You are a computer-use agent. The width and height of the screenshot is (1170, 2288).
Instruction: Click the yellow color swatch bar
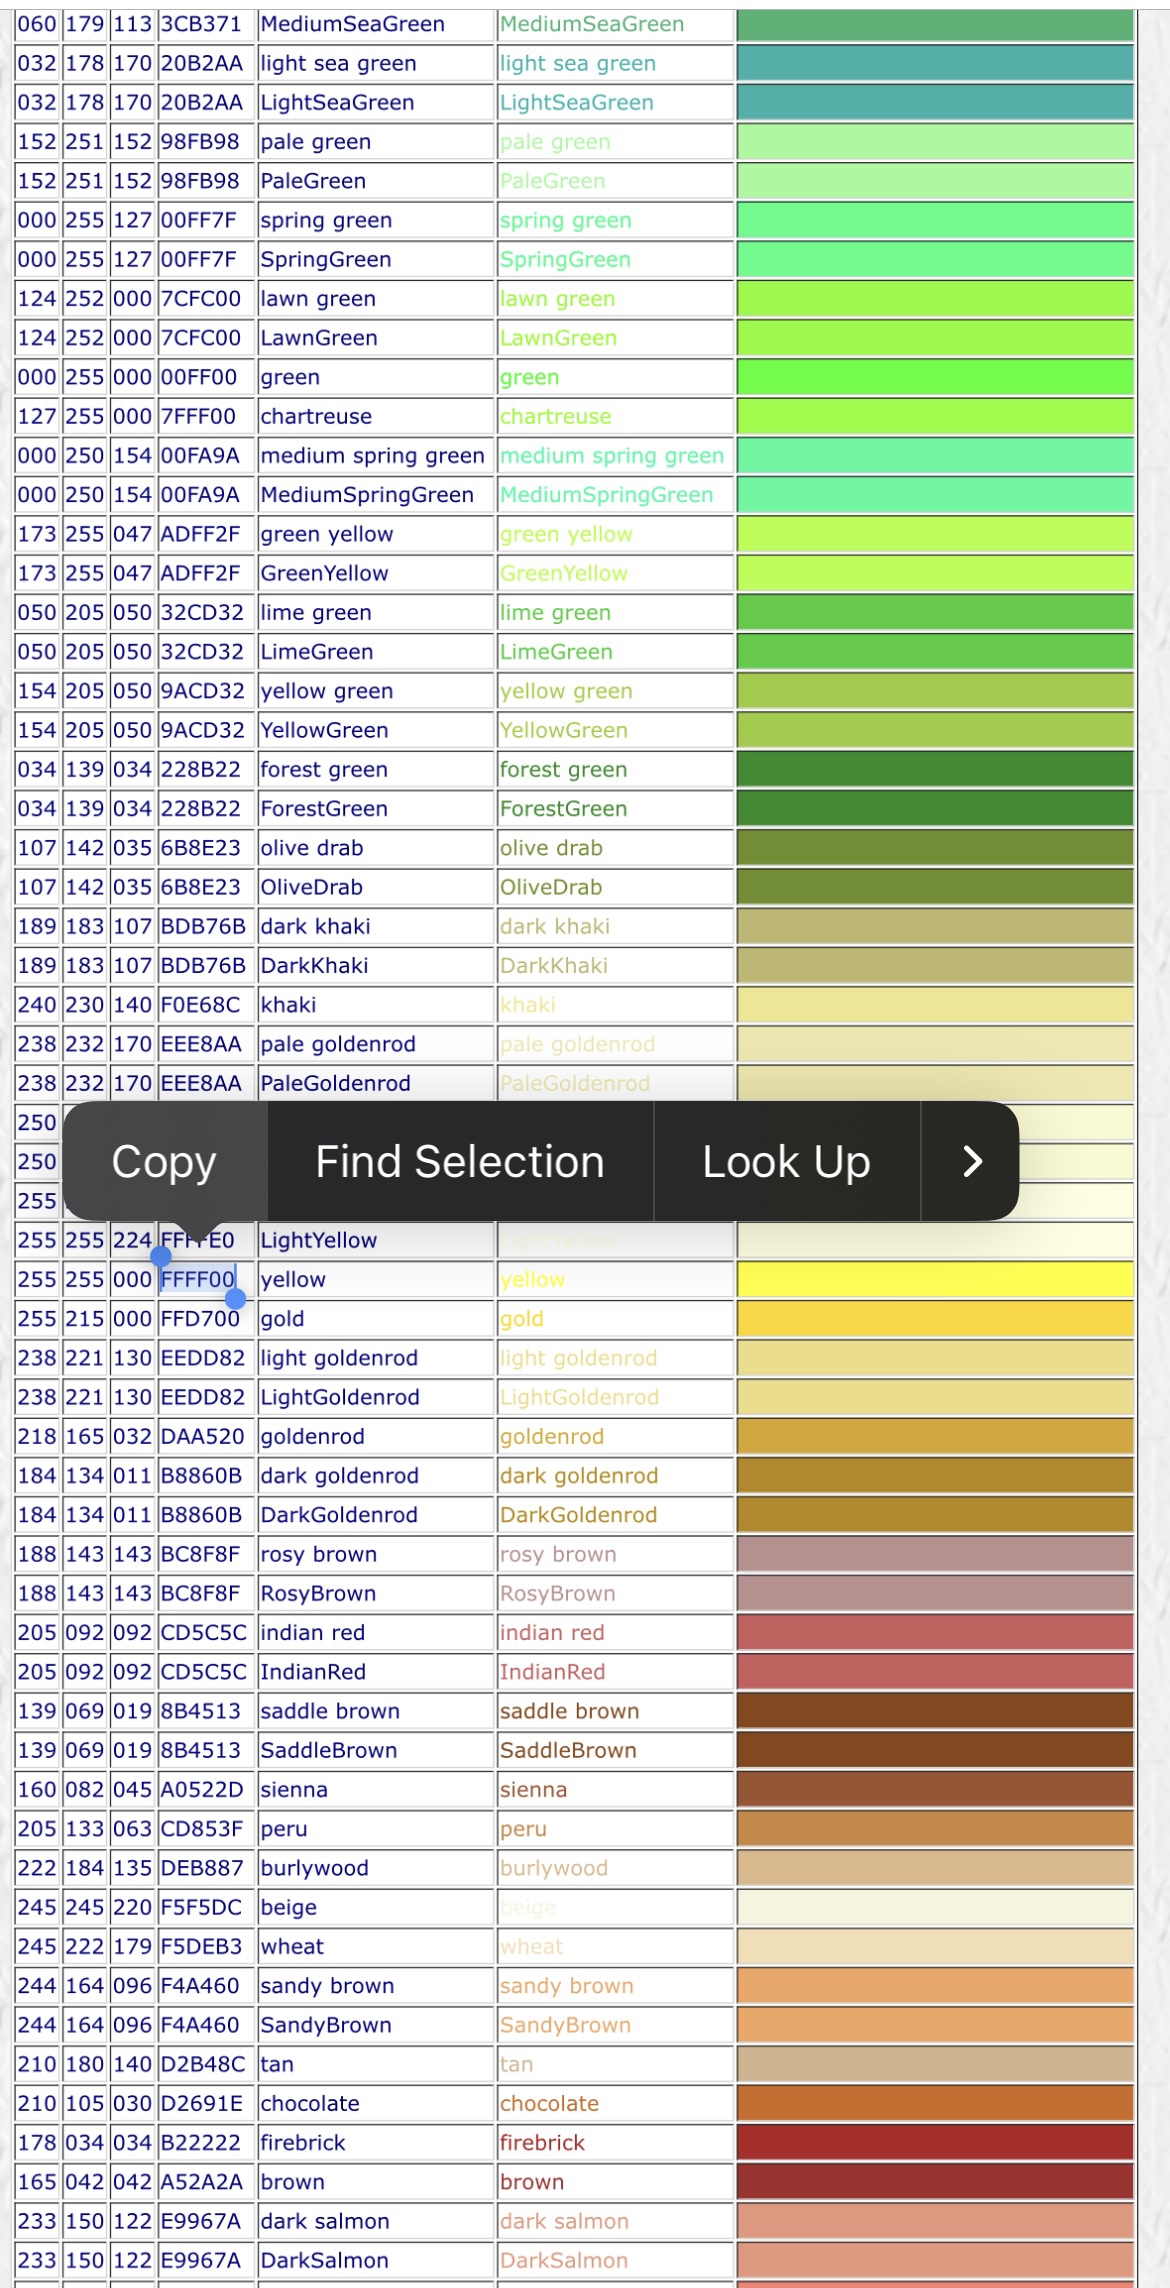[x=935, y=1279]
